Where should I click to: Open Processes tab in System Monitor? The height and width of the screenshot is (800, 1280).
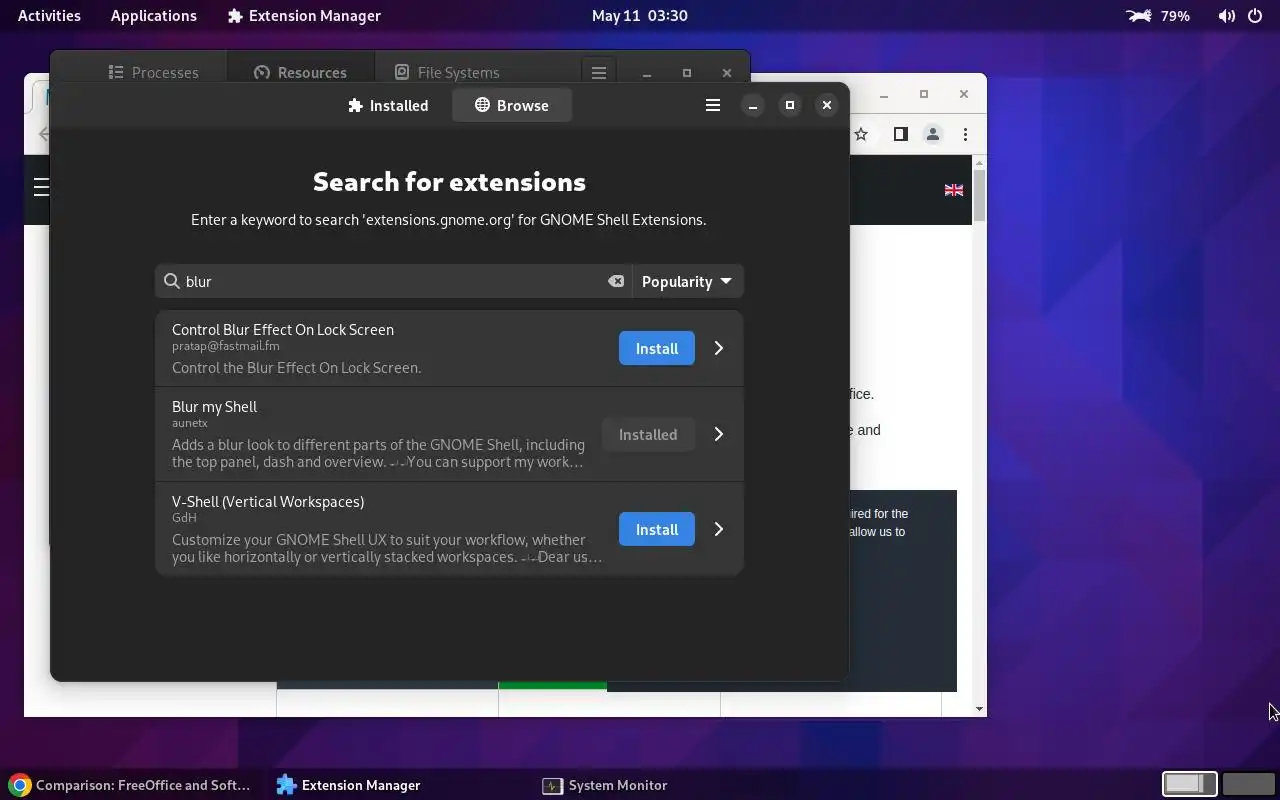pos(153,72)
